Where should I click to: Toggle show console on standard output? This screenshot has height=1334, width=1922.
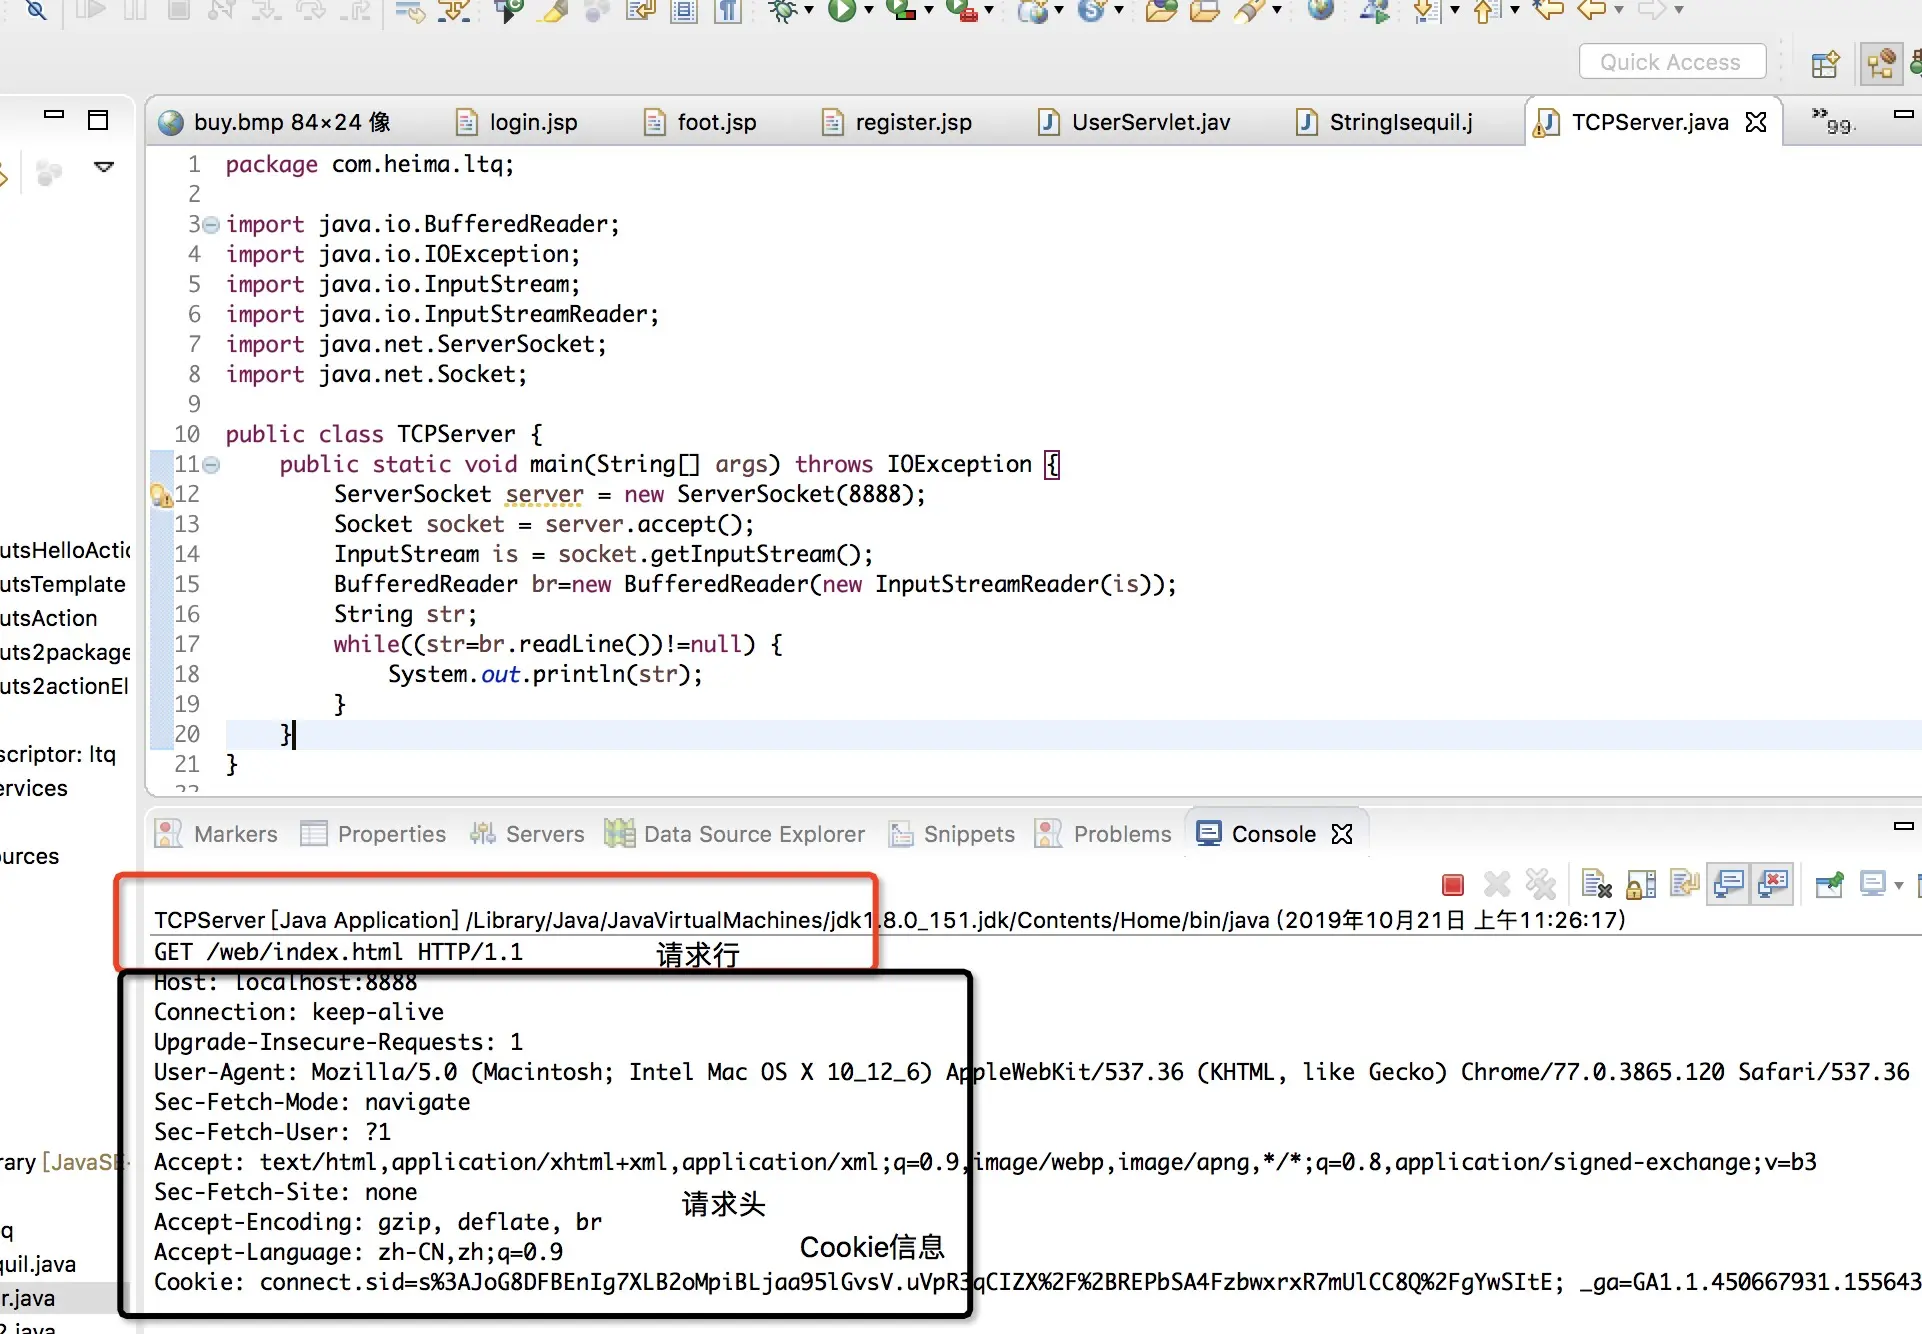pos(1729,884)
